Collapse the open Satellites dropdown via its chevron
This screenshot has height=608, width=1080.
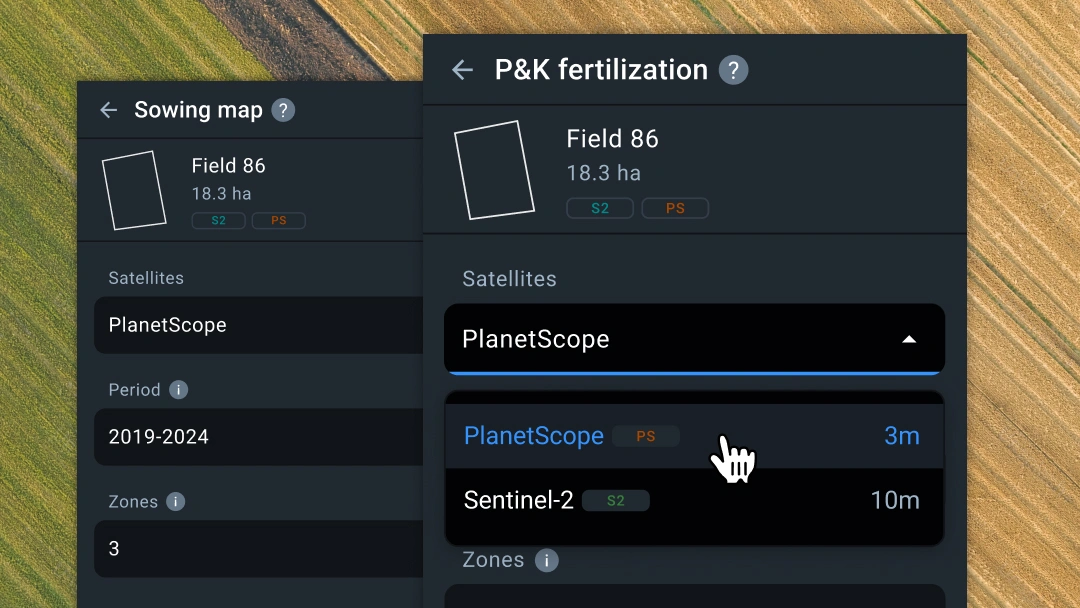tap(909, 339)
